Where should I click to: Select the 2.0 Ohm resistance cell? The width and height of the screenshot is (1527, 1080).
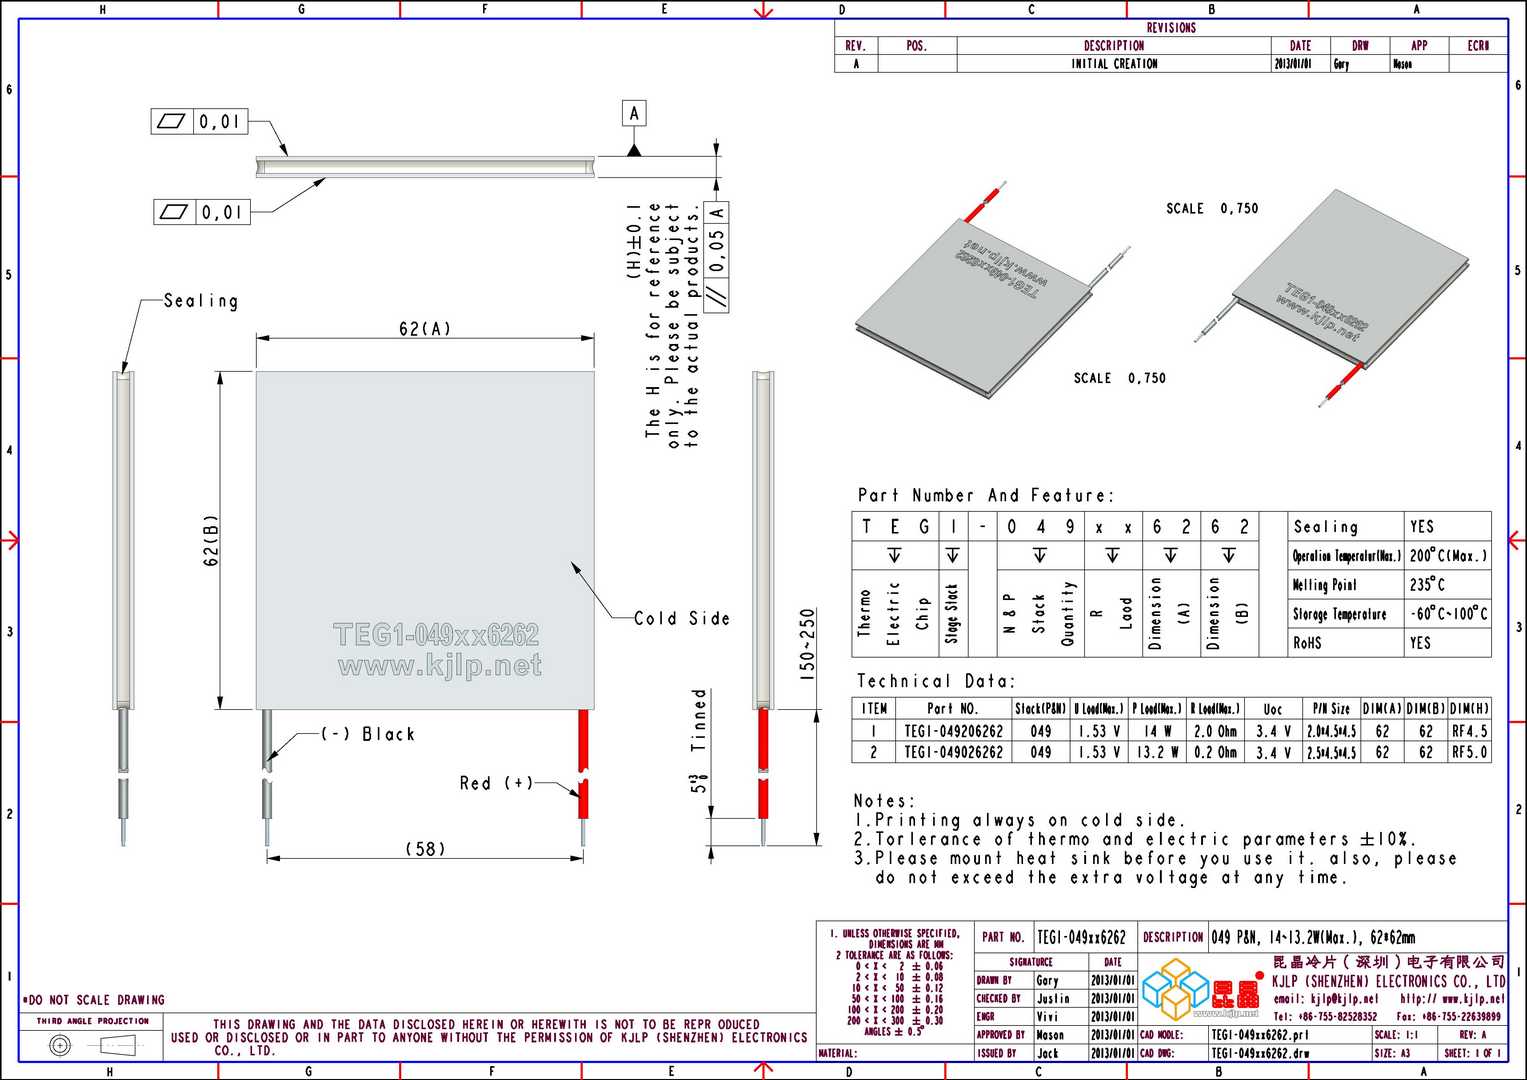1215,731
